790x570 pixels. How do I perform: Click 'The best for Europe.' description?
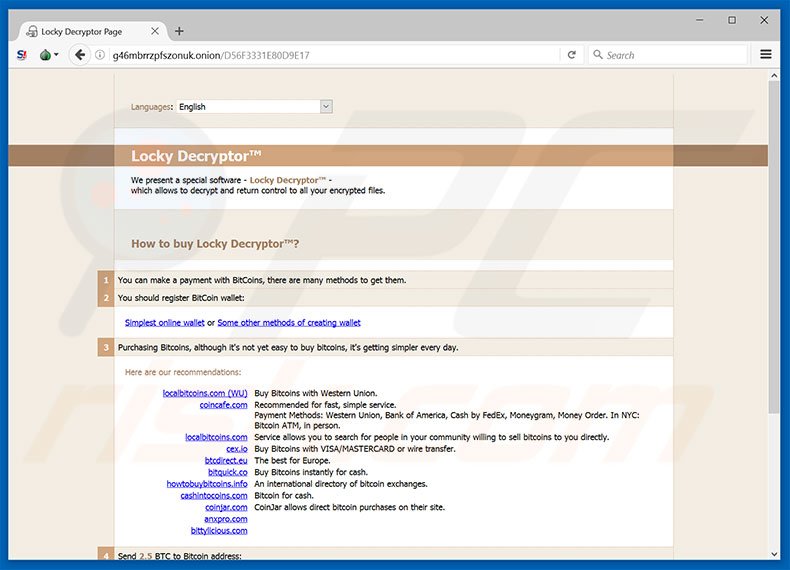(292, 460)
